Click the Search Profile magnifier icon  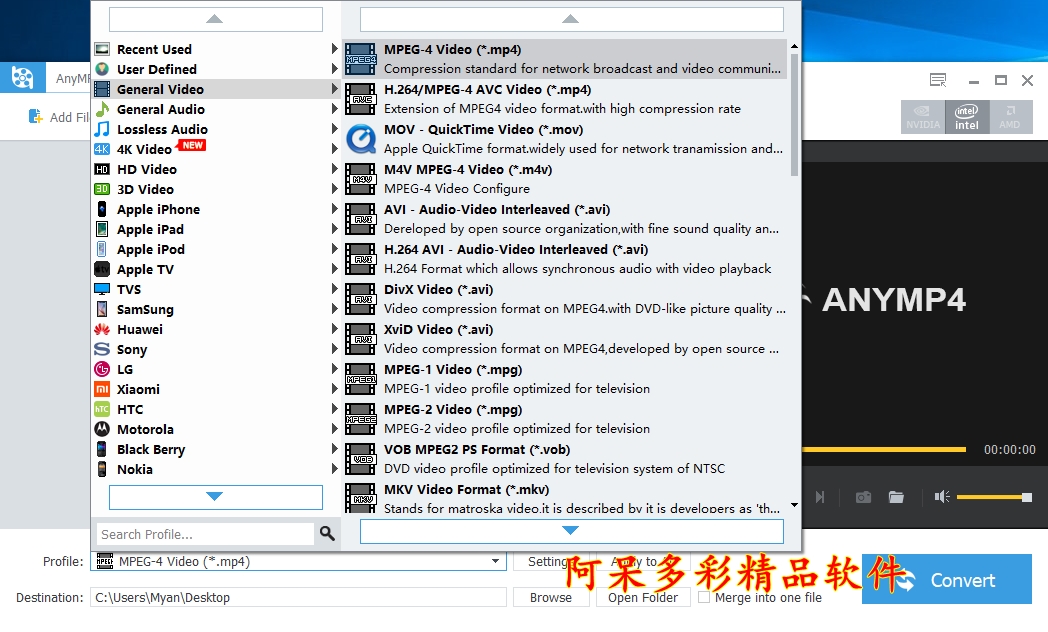click(x=327, y=533)
